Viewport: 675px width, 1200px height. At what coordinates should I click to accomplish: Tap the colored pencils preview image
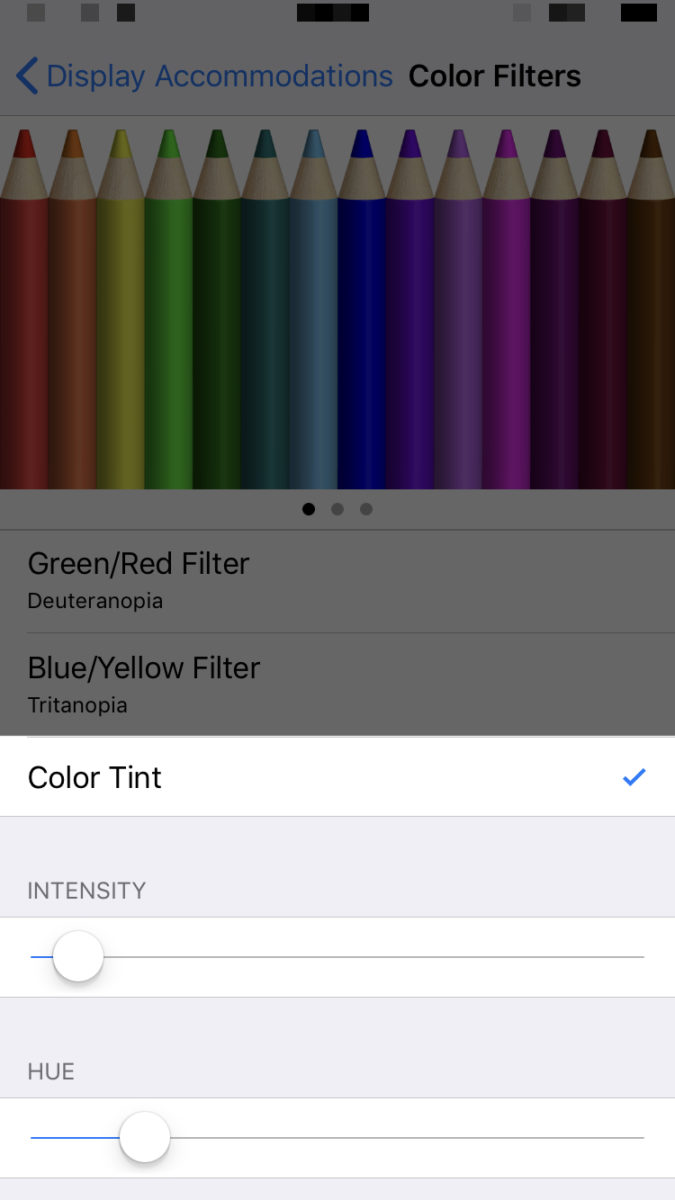click(337, 305)
